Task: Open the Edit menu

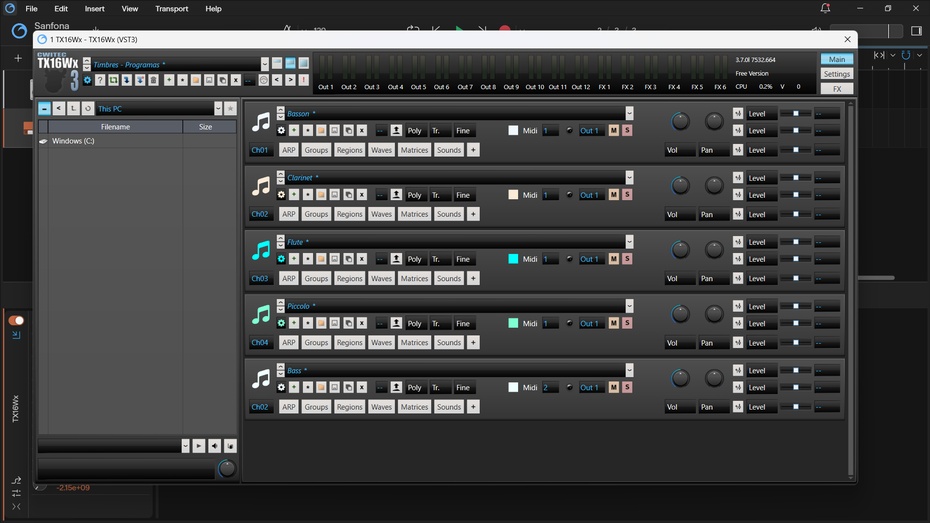Action: [61, 8]
